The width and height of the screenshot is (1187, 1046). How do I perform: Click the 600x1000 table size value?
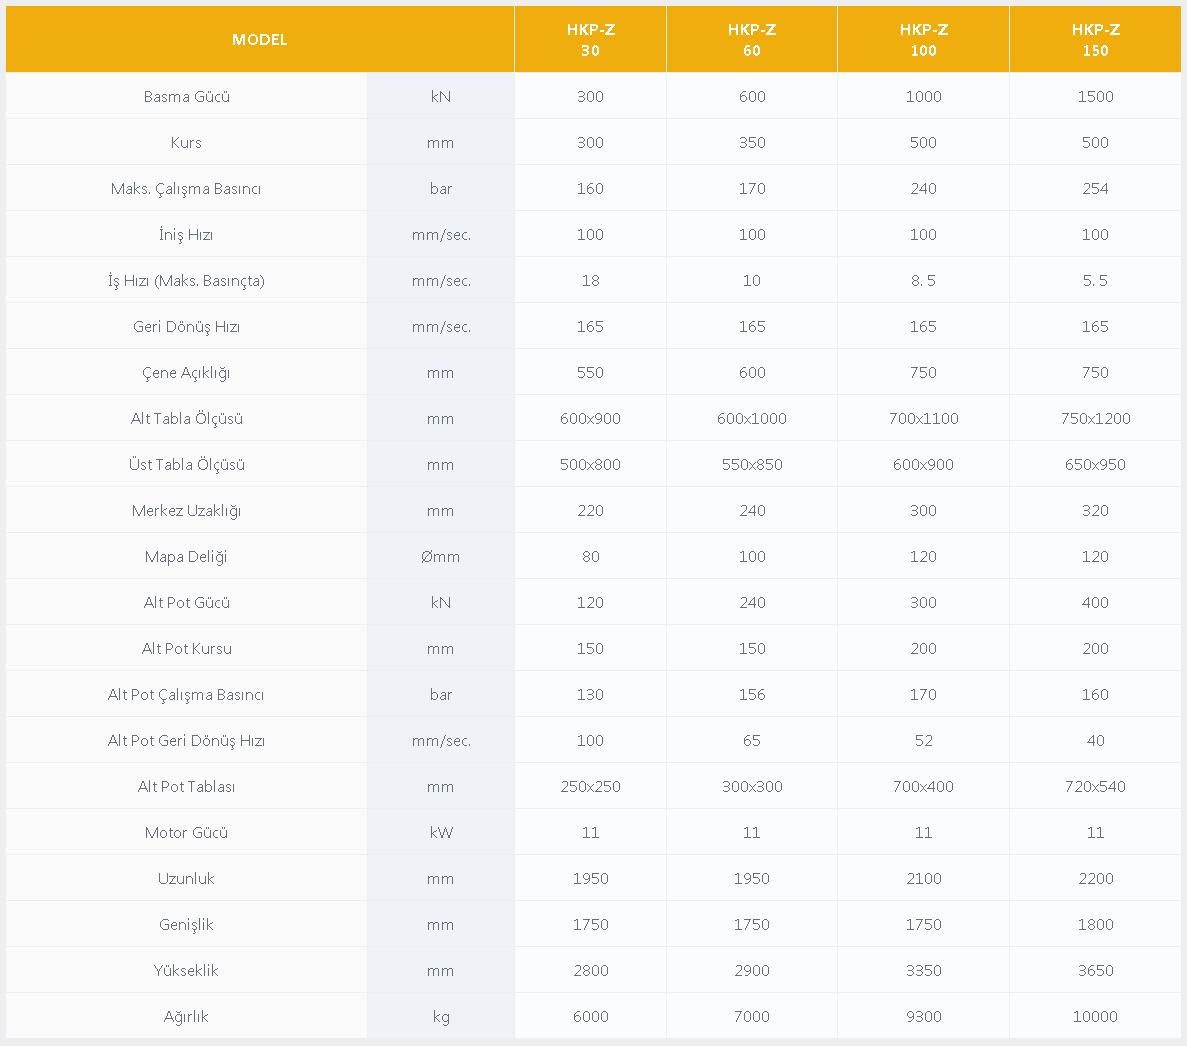752,419
